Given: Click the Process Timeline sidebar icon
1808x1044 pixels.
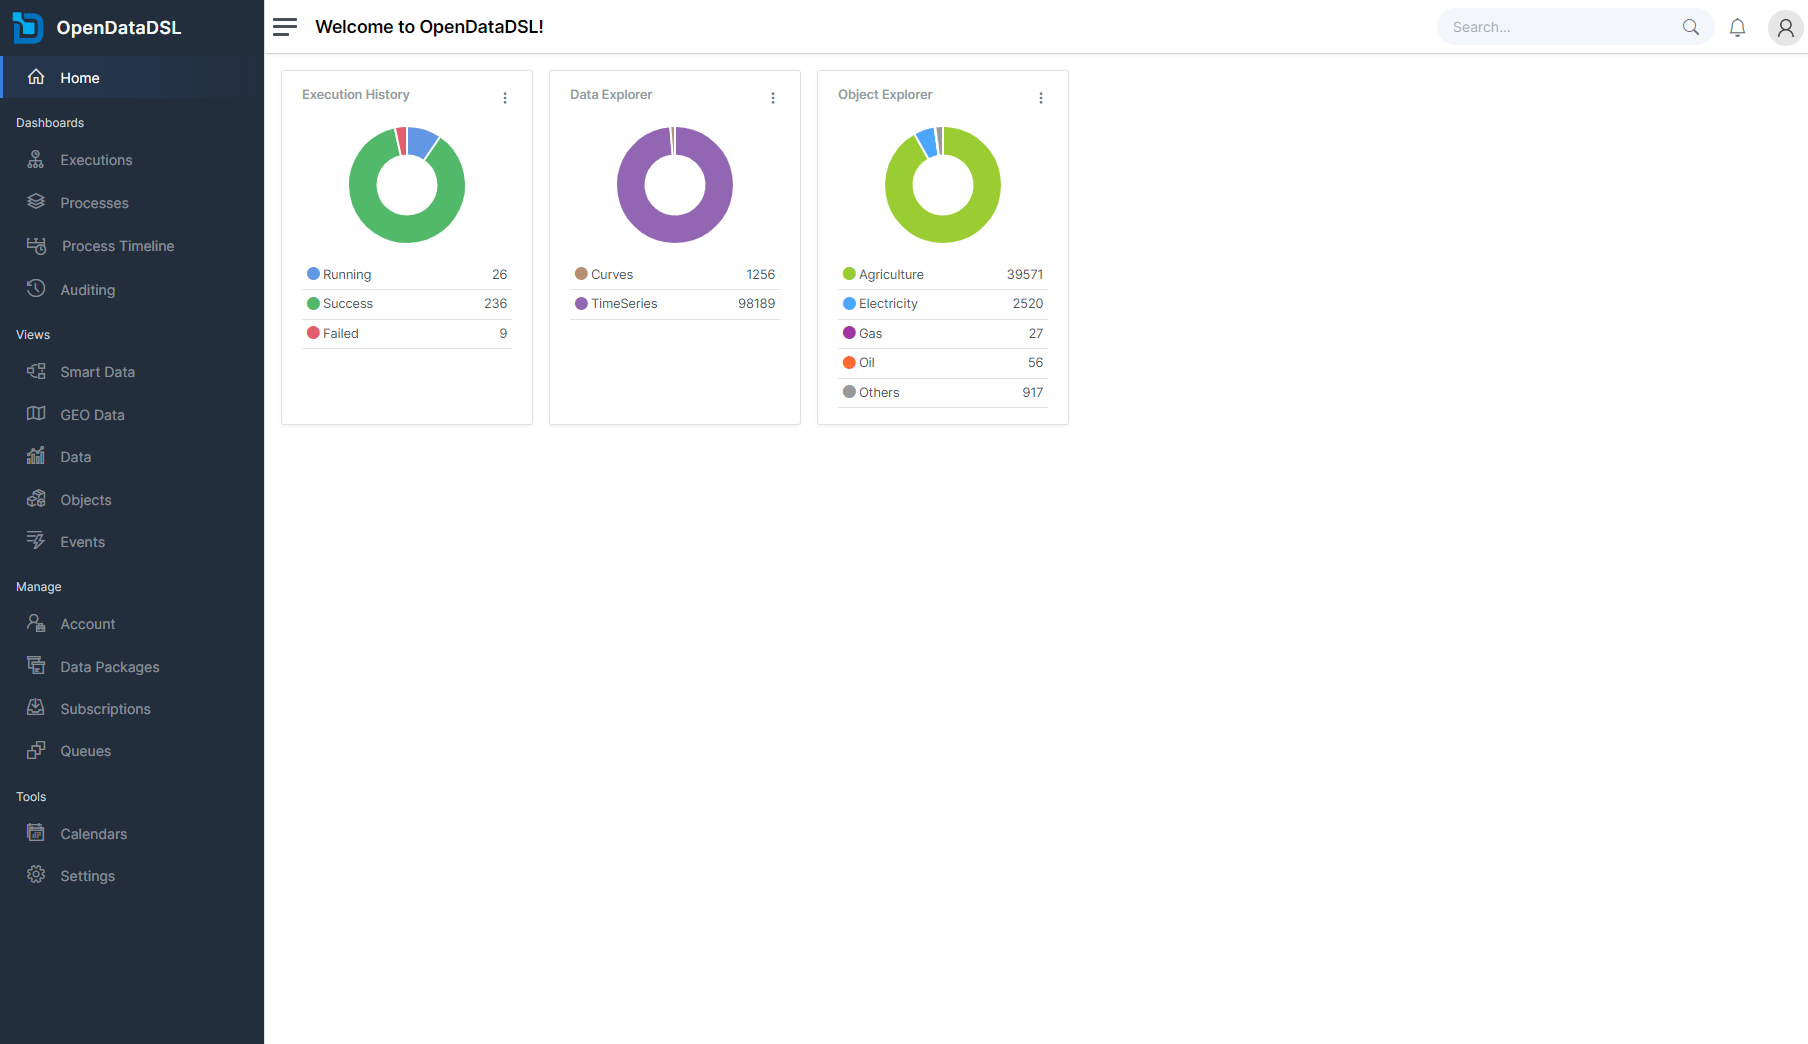Looking at the screenshot, I should (x=37, y=246).
